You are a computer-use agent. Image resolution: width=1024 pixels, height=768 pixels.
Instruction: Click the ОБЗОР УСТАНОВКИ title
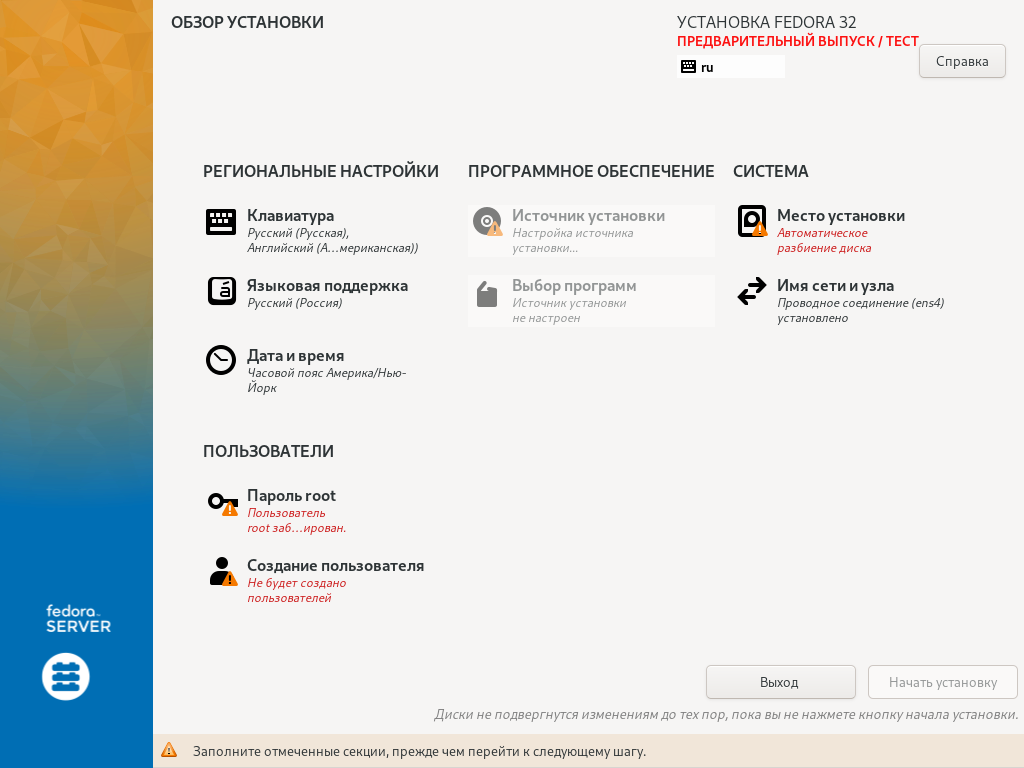pyautogui.click(x=248, y=22)
